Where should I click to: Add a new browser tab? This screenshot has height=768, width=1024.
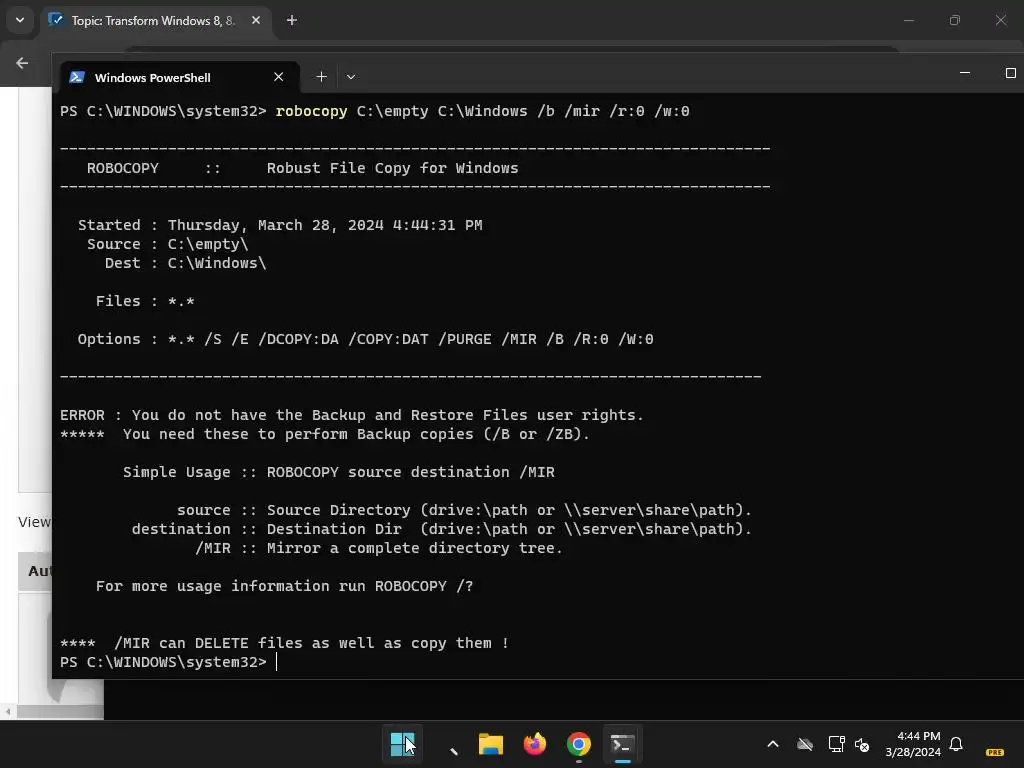[x=292, y=21]
